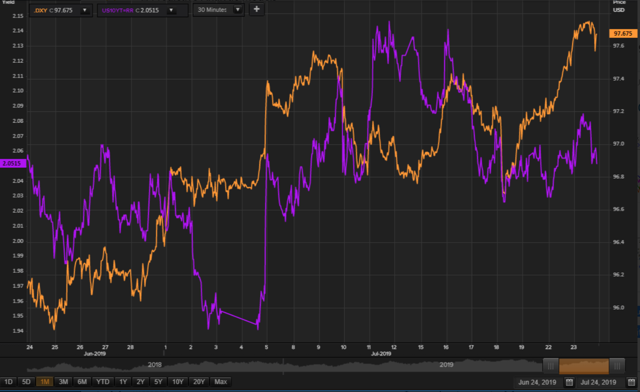Click the highlighted orange navigator window
The image size is (640, 392).
click(584, 366)
